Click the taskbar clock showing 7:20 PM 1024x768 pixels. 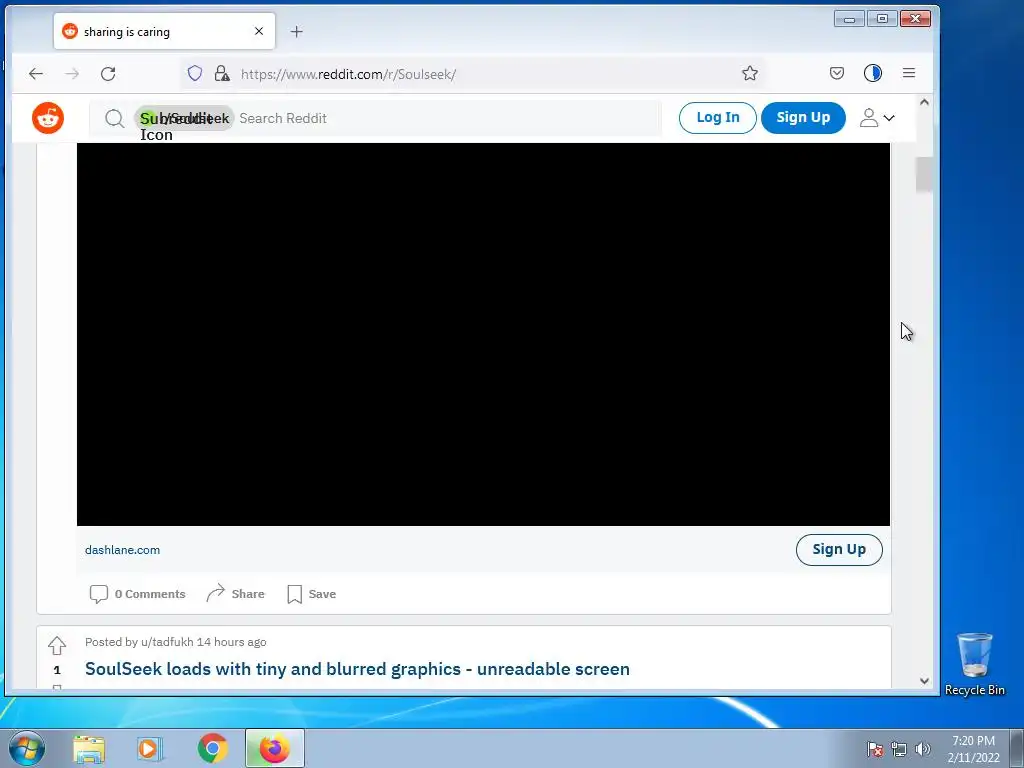point(973,749)
